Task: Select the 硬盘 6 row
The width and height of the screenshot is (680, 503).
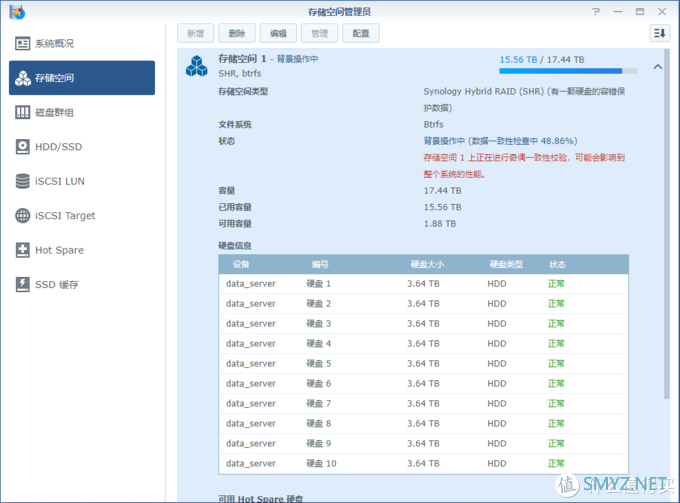Action: [x=423, y=384]
